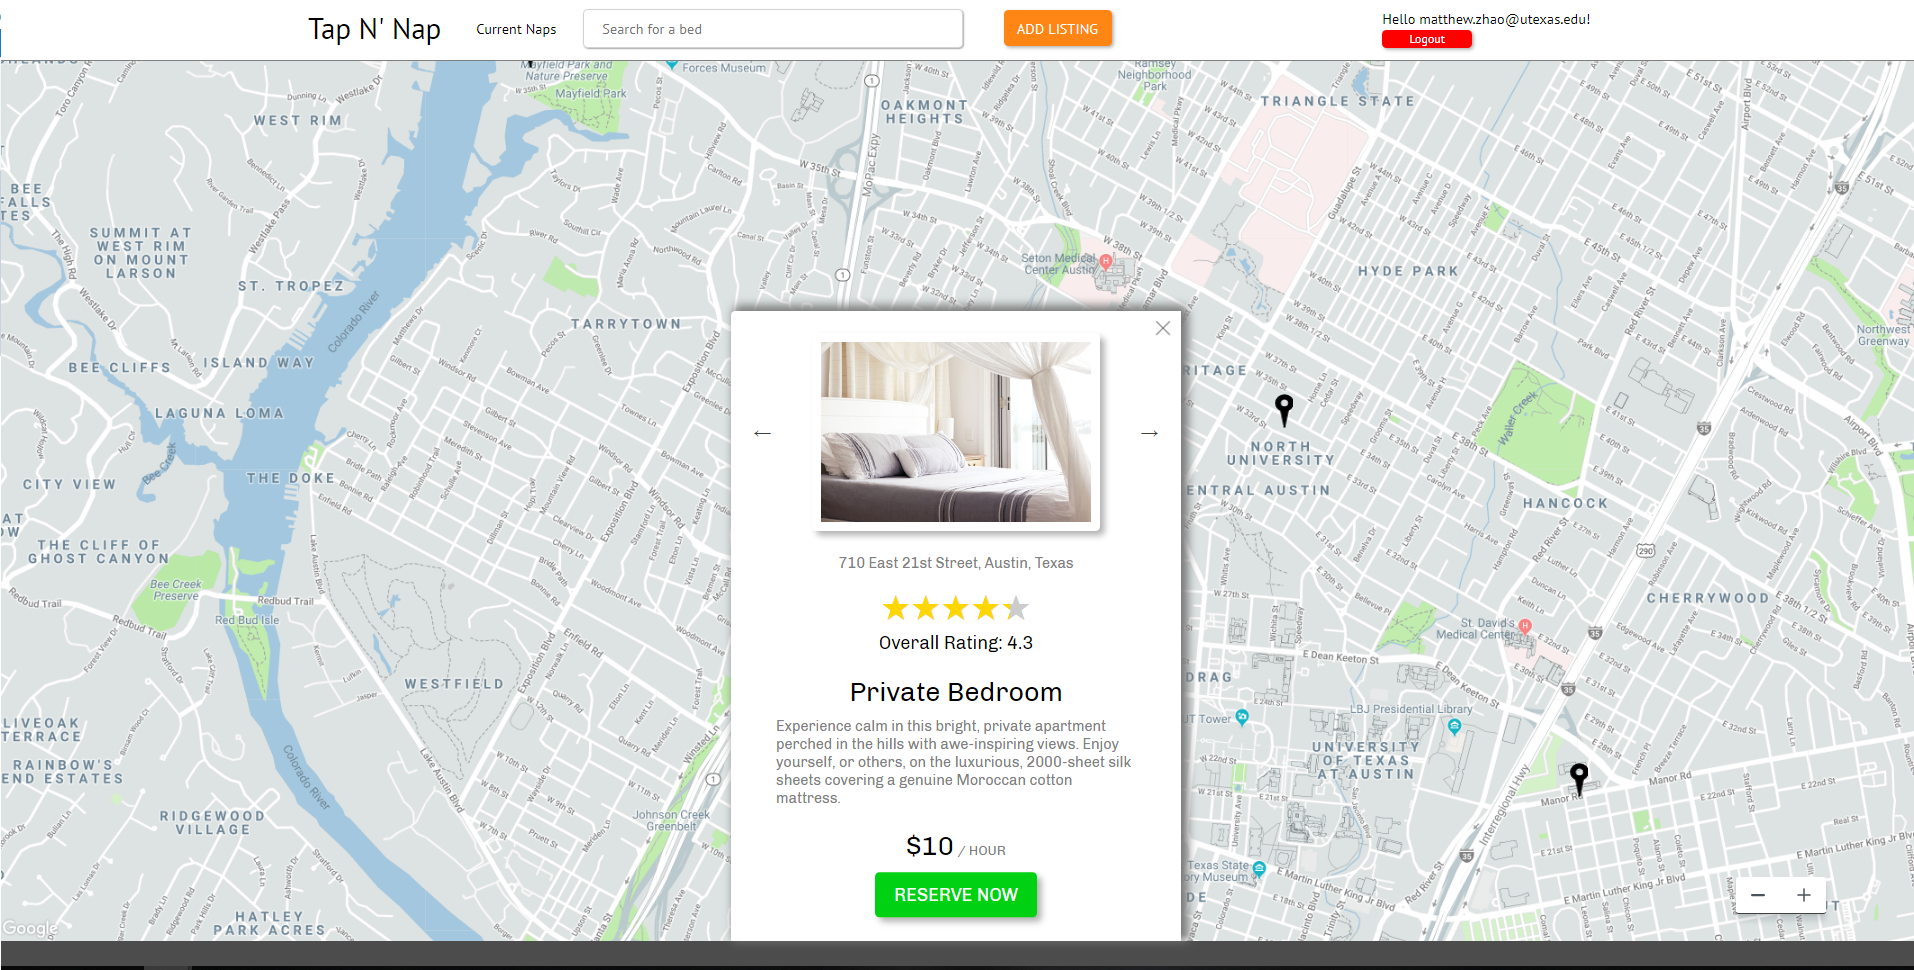This screenshot has height=970, width=1914.
Task: Click the Hello matthew.zhao@utexas.edu greeting
Action: [x=1486, y=19]
